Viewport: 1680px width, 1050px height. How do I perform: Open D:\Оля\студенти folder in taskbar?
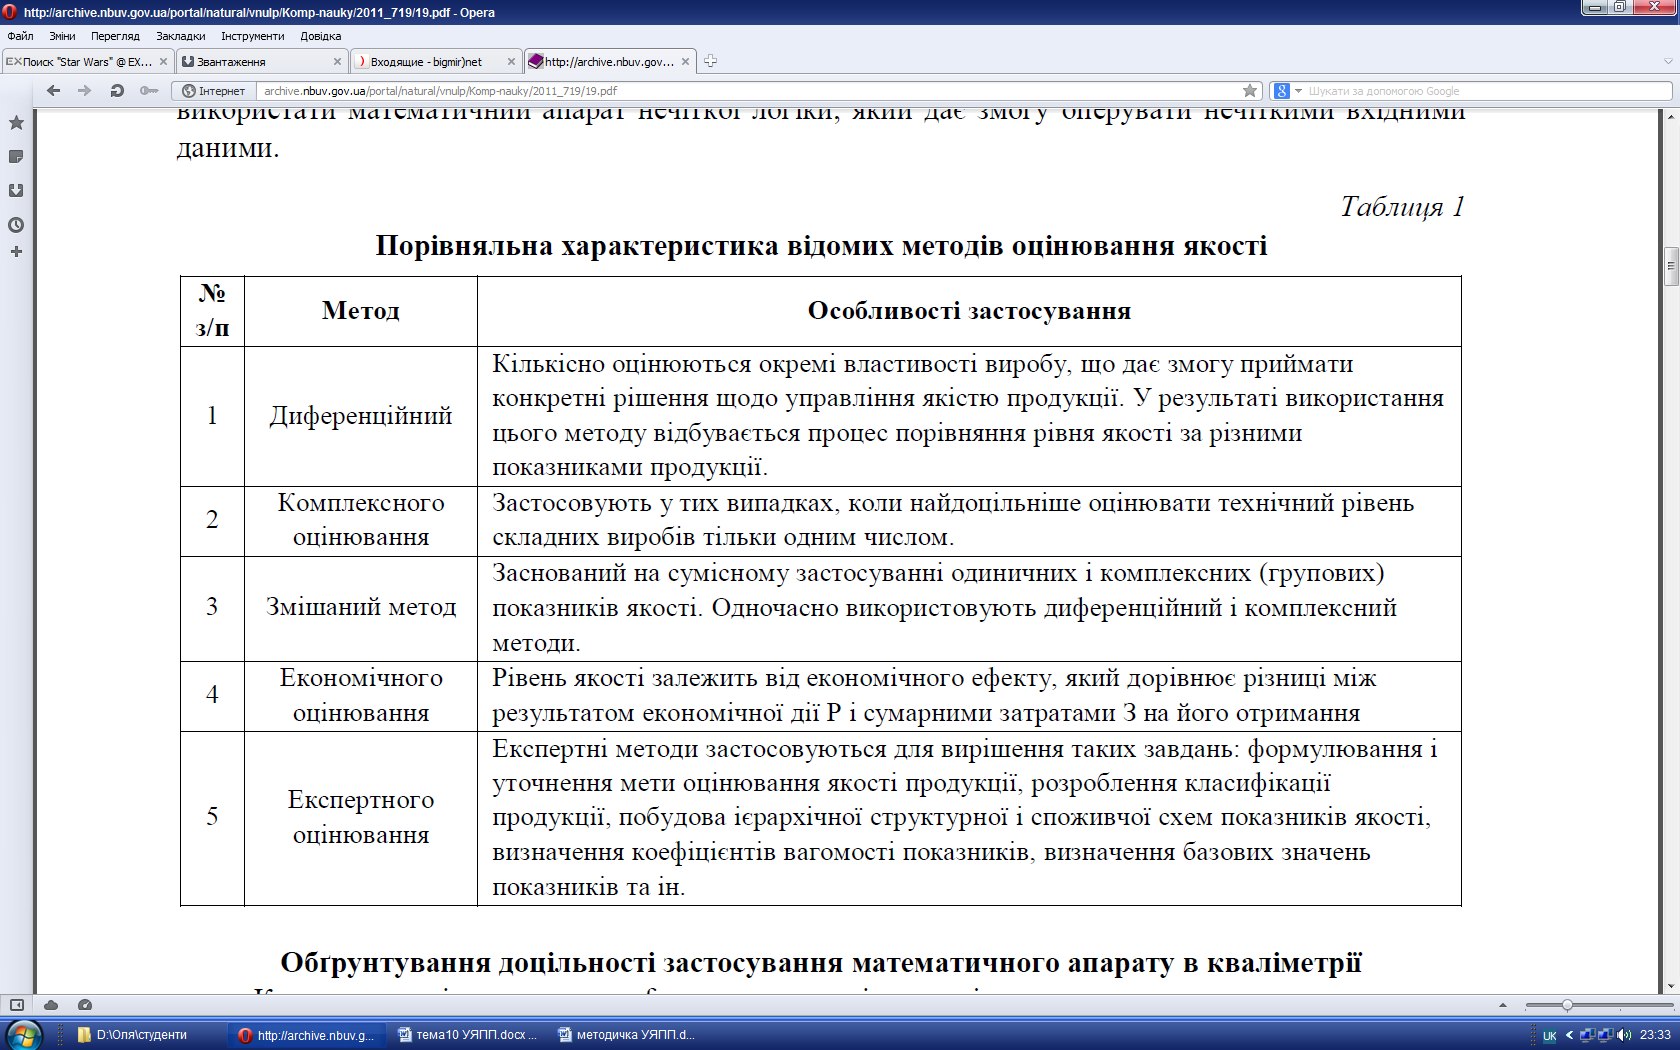(145, 1035)
